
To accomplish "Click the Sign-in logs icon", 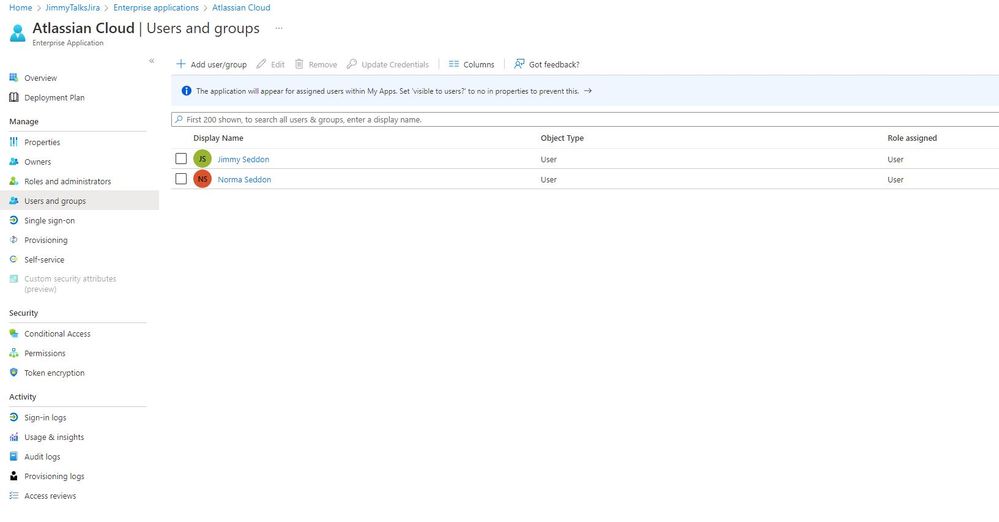I will click(13, 417).
